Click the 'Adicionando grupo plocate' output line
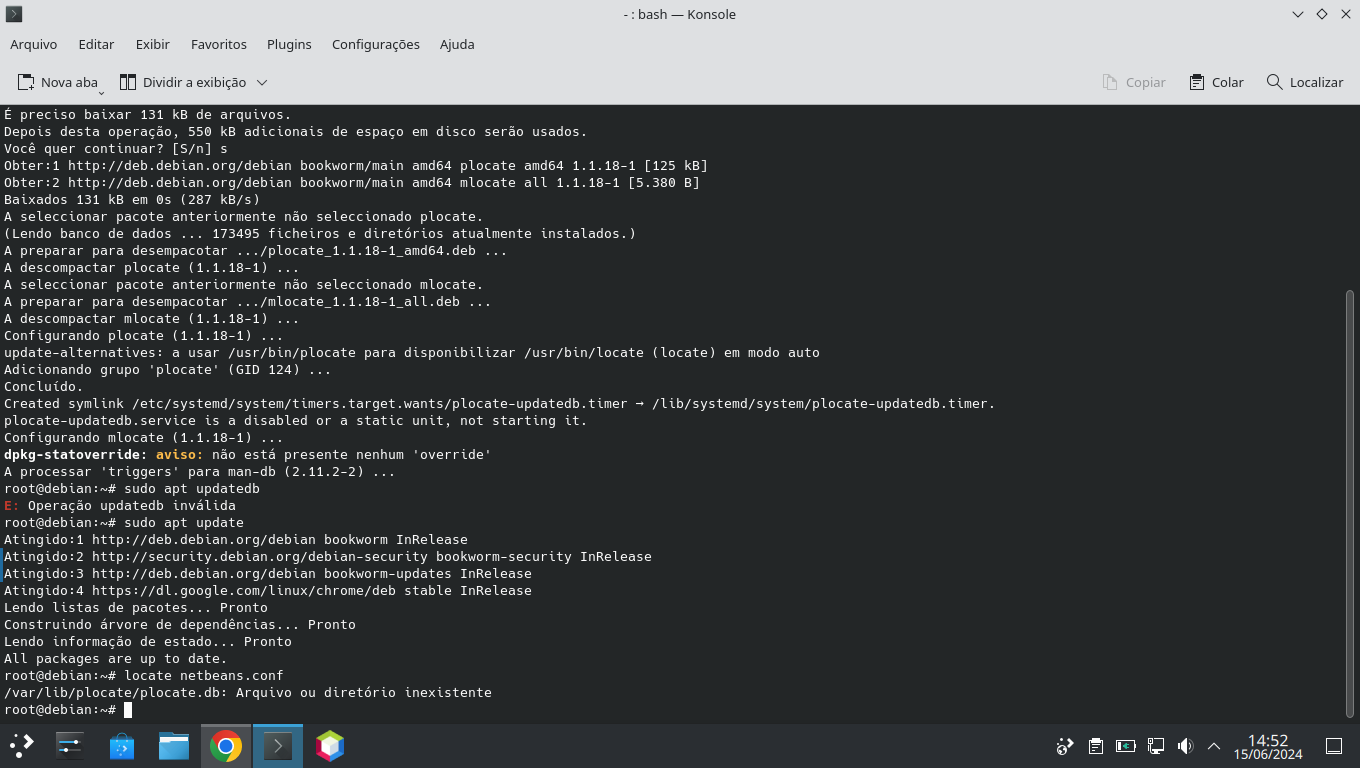 (168, 369)
